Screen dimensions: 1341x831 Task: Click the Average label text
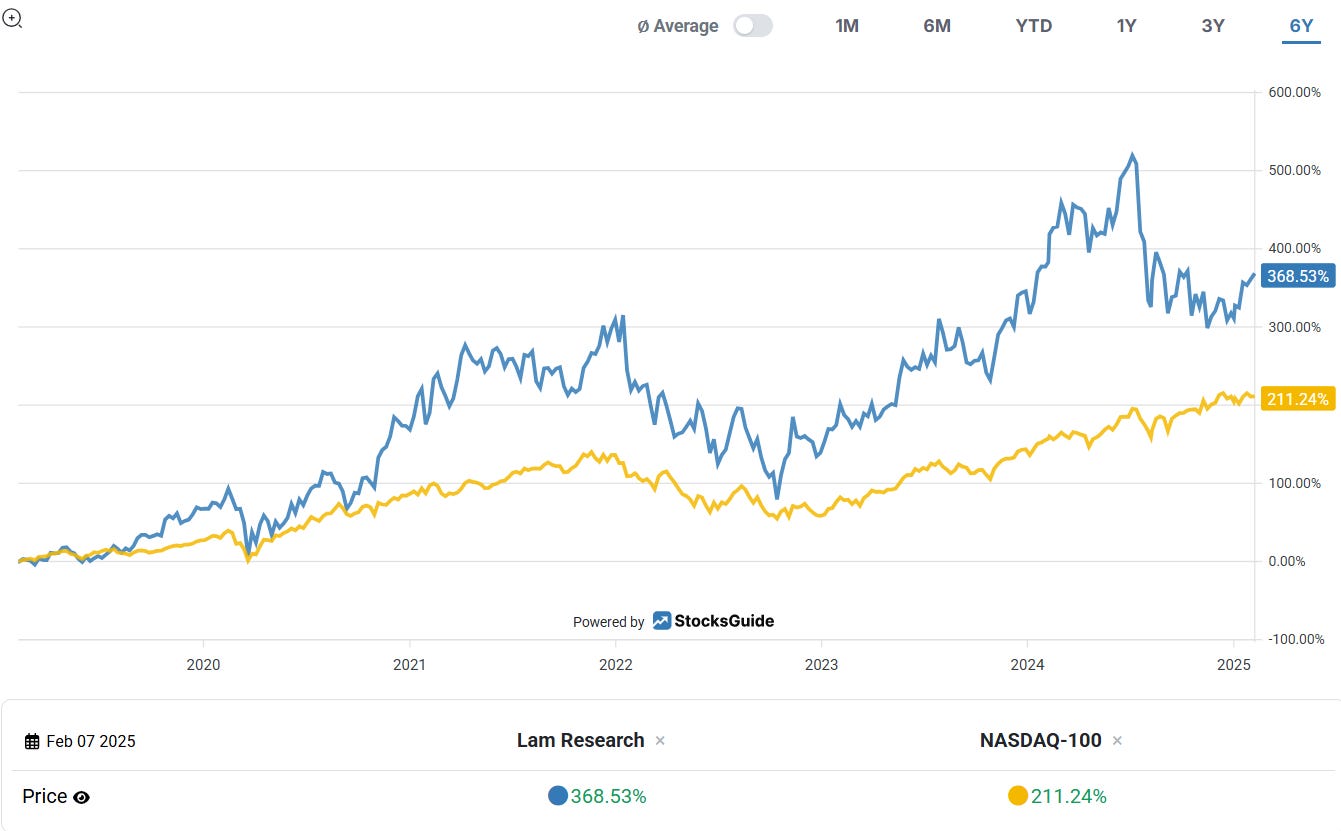pyautogui.click(x=678, y=26)
